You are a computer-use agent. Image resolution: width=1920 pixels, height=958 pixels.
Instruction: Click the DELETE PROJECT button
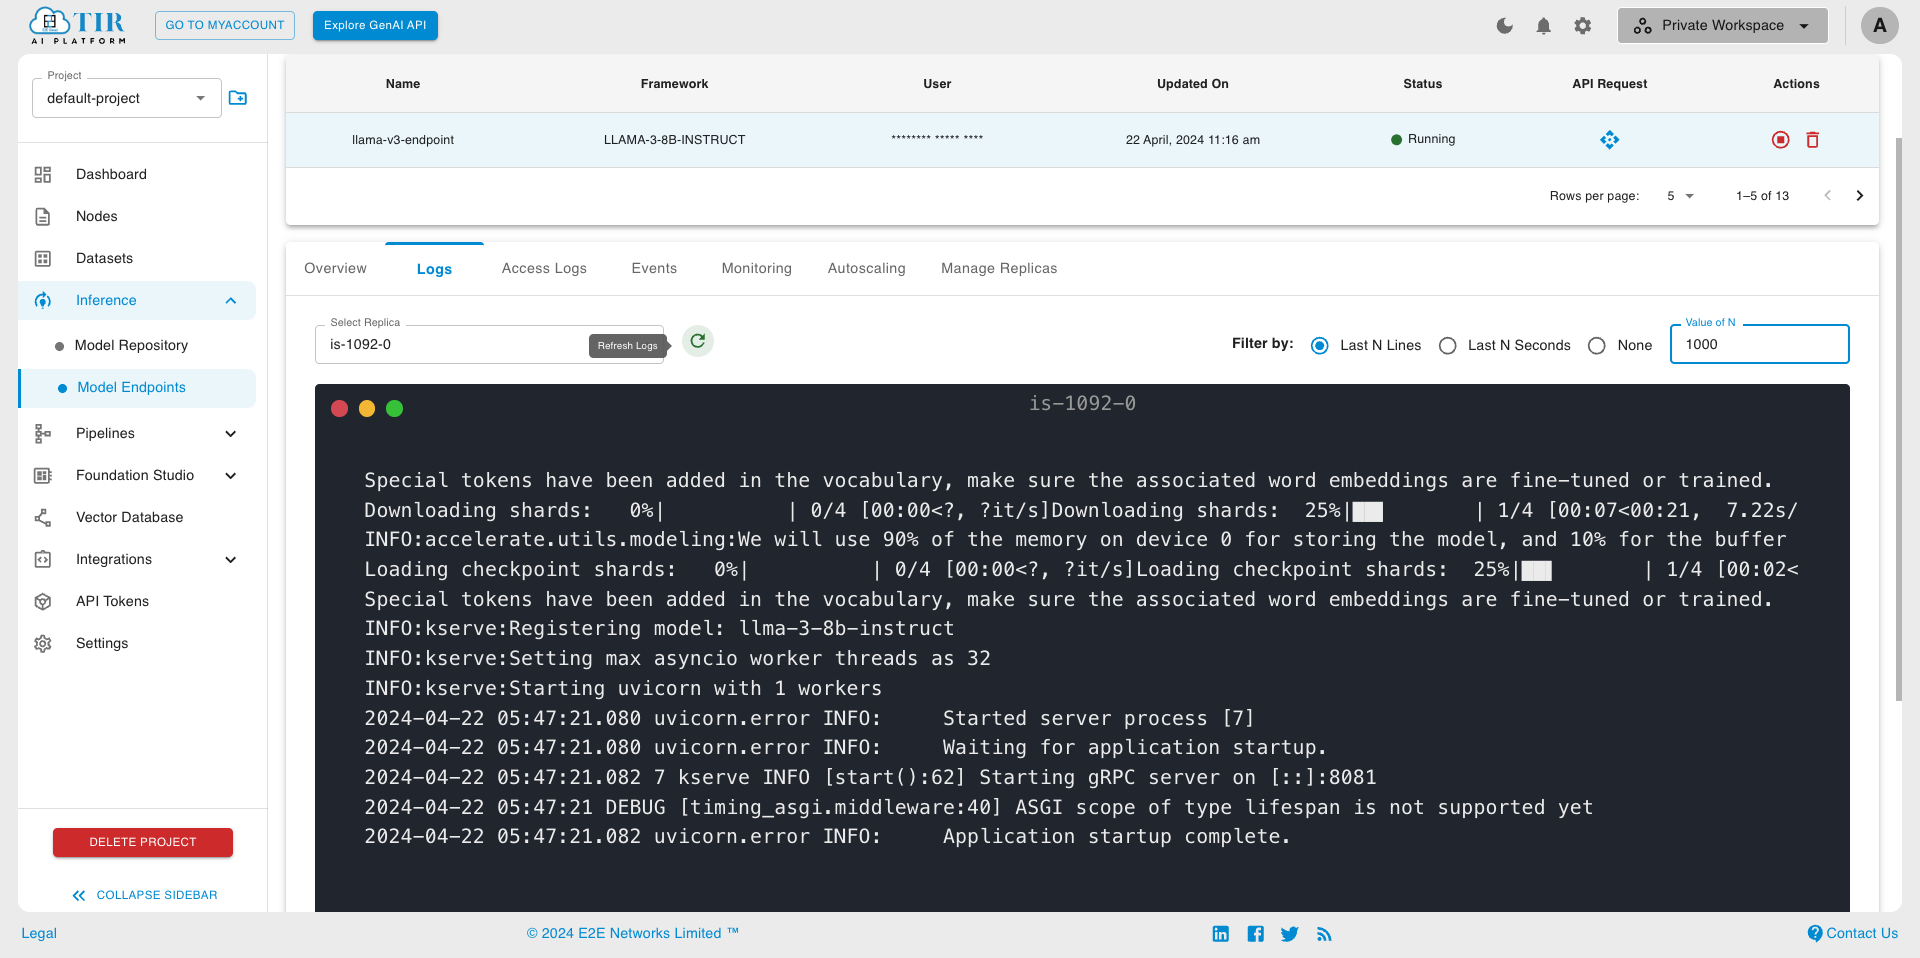point(143,842)
